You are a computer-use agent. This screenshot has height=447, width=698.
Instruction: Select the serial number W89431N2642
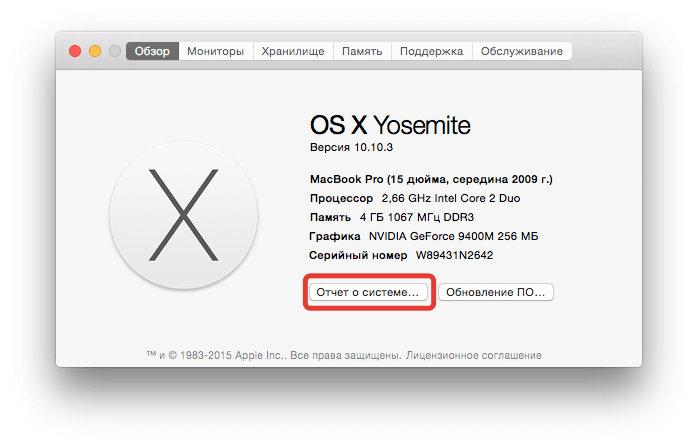point(454,255)
